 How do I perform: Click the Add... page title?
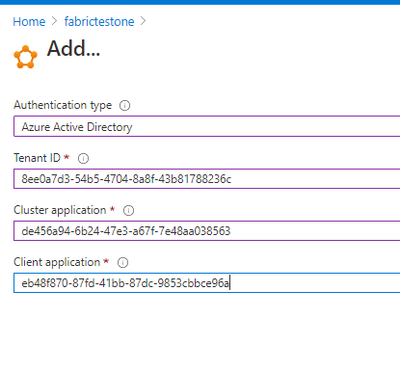pos(74,49)
